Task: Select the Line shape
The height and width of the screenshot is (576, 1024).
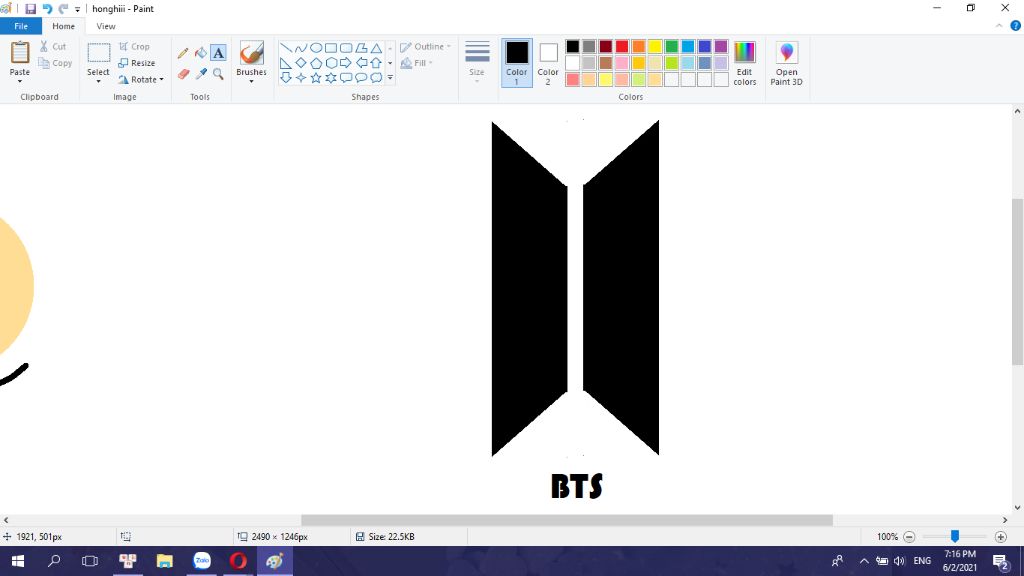Action: [286, 48]
